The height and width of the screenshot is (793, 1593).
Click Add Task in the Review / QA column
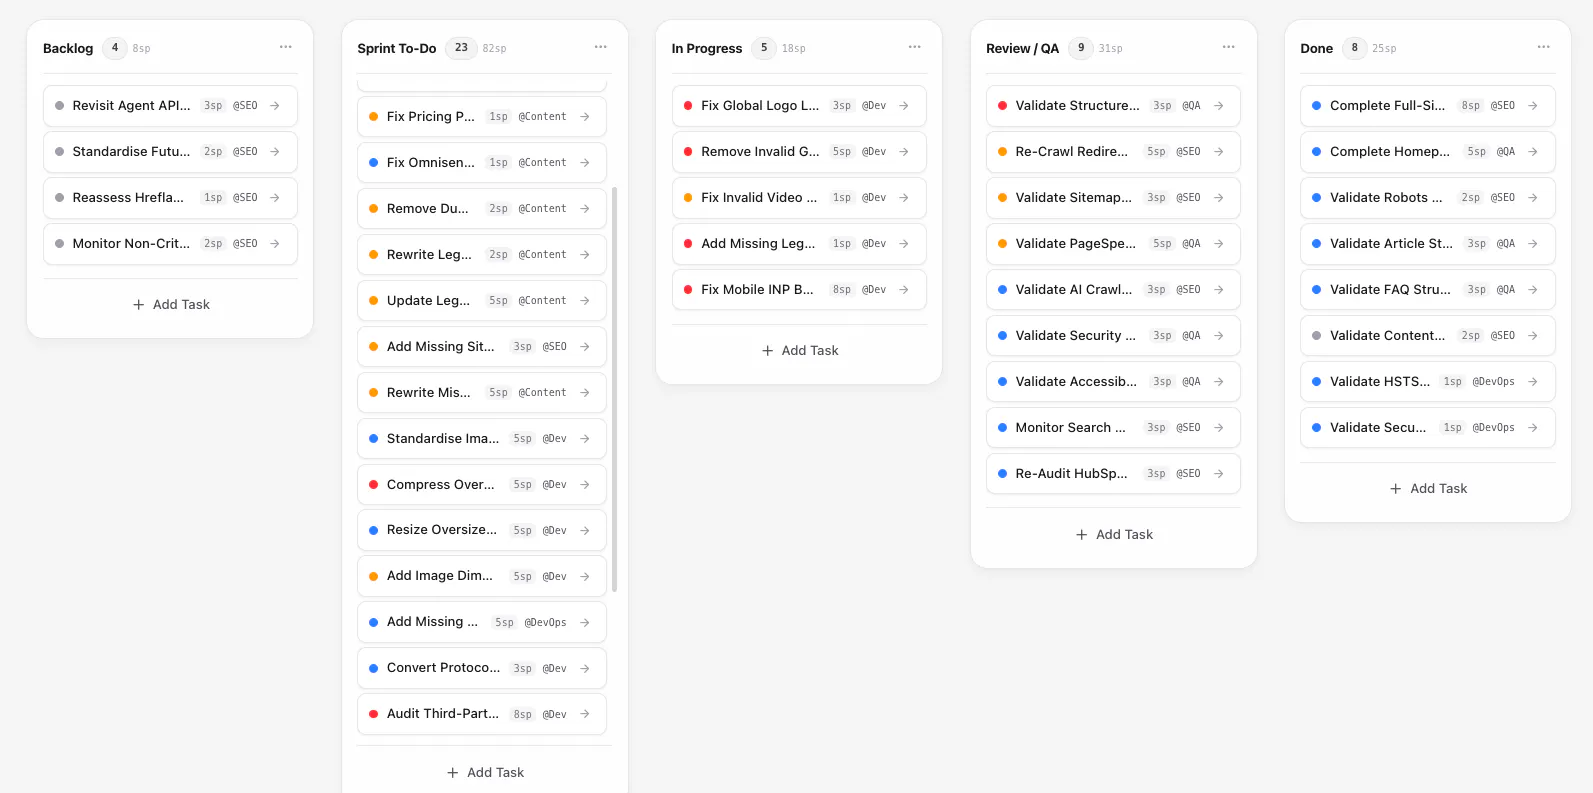1114,535
